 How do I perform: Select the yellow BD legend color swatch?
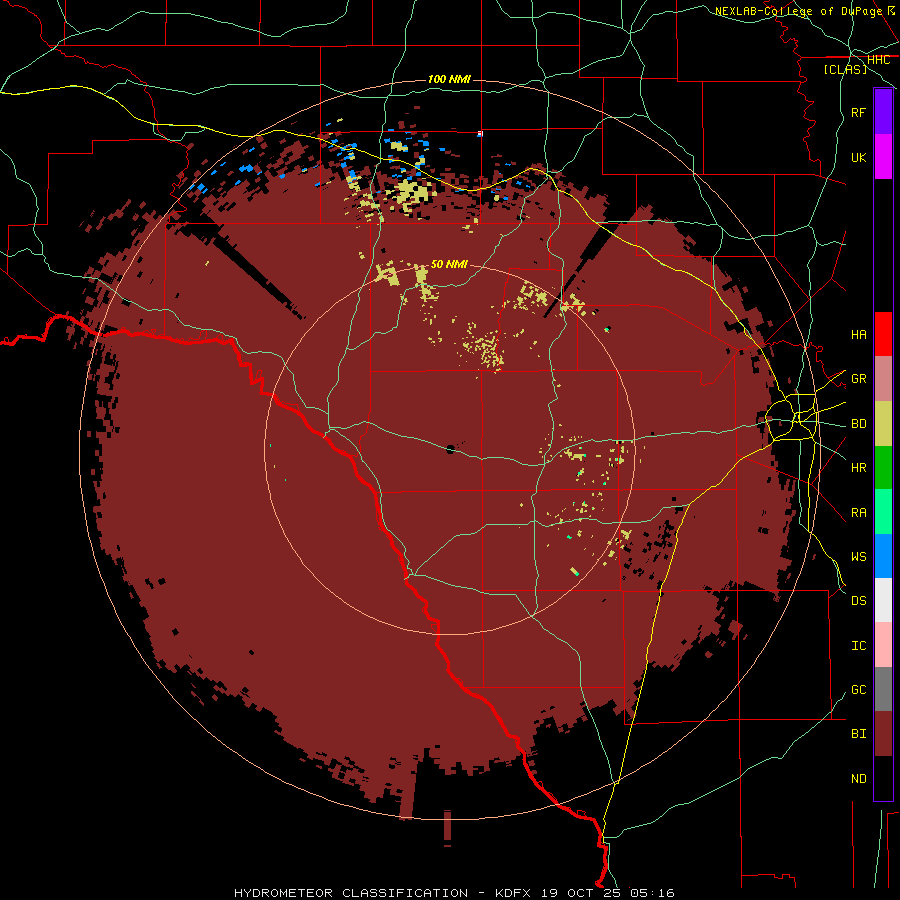883,424
